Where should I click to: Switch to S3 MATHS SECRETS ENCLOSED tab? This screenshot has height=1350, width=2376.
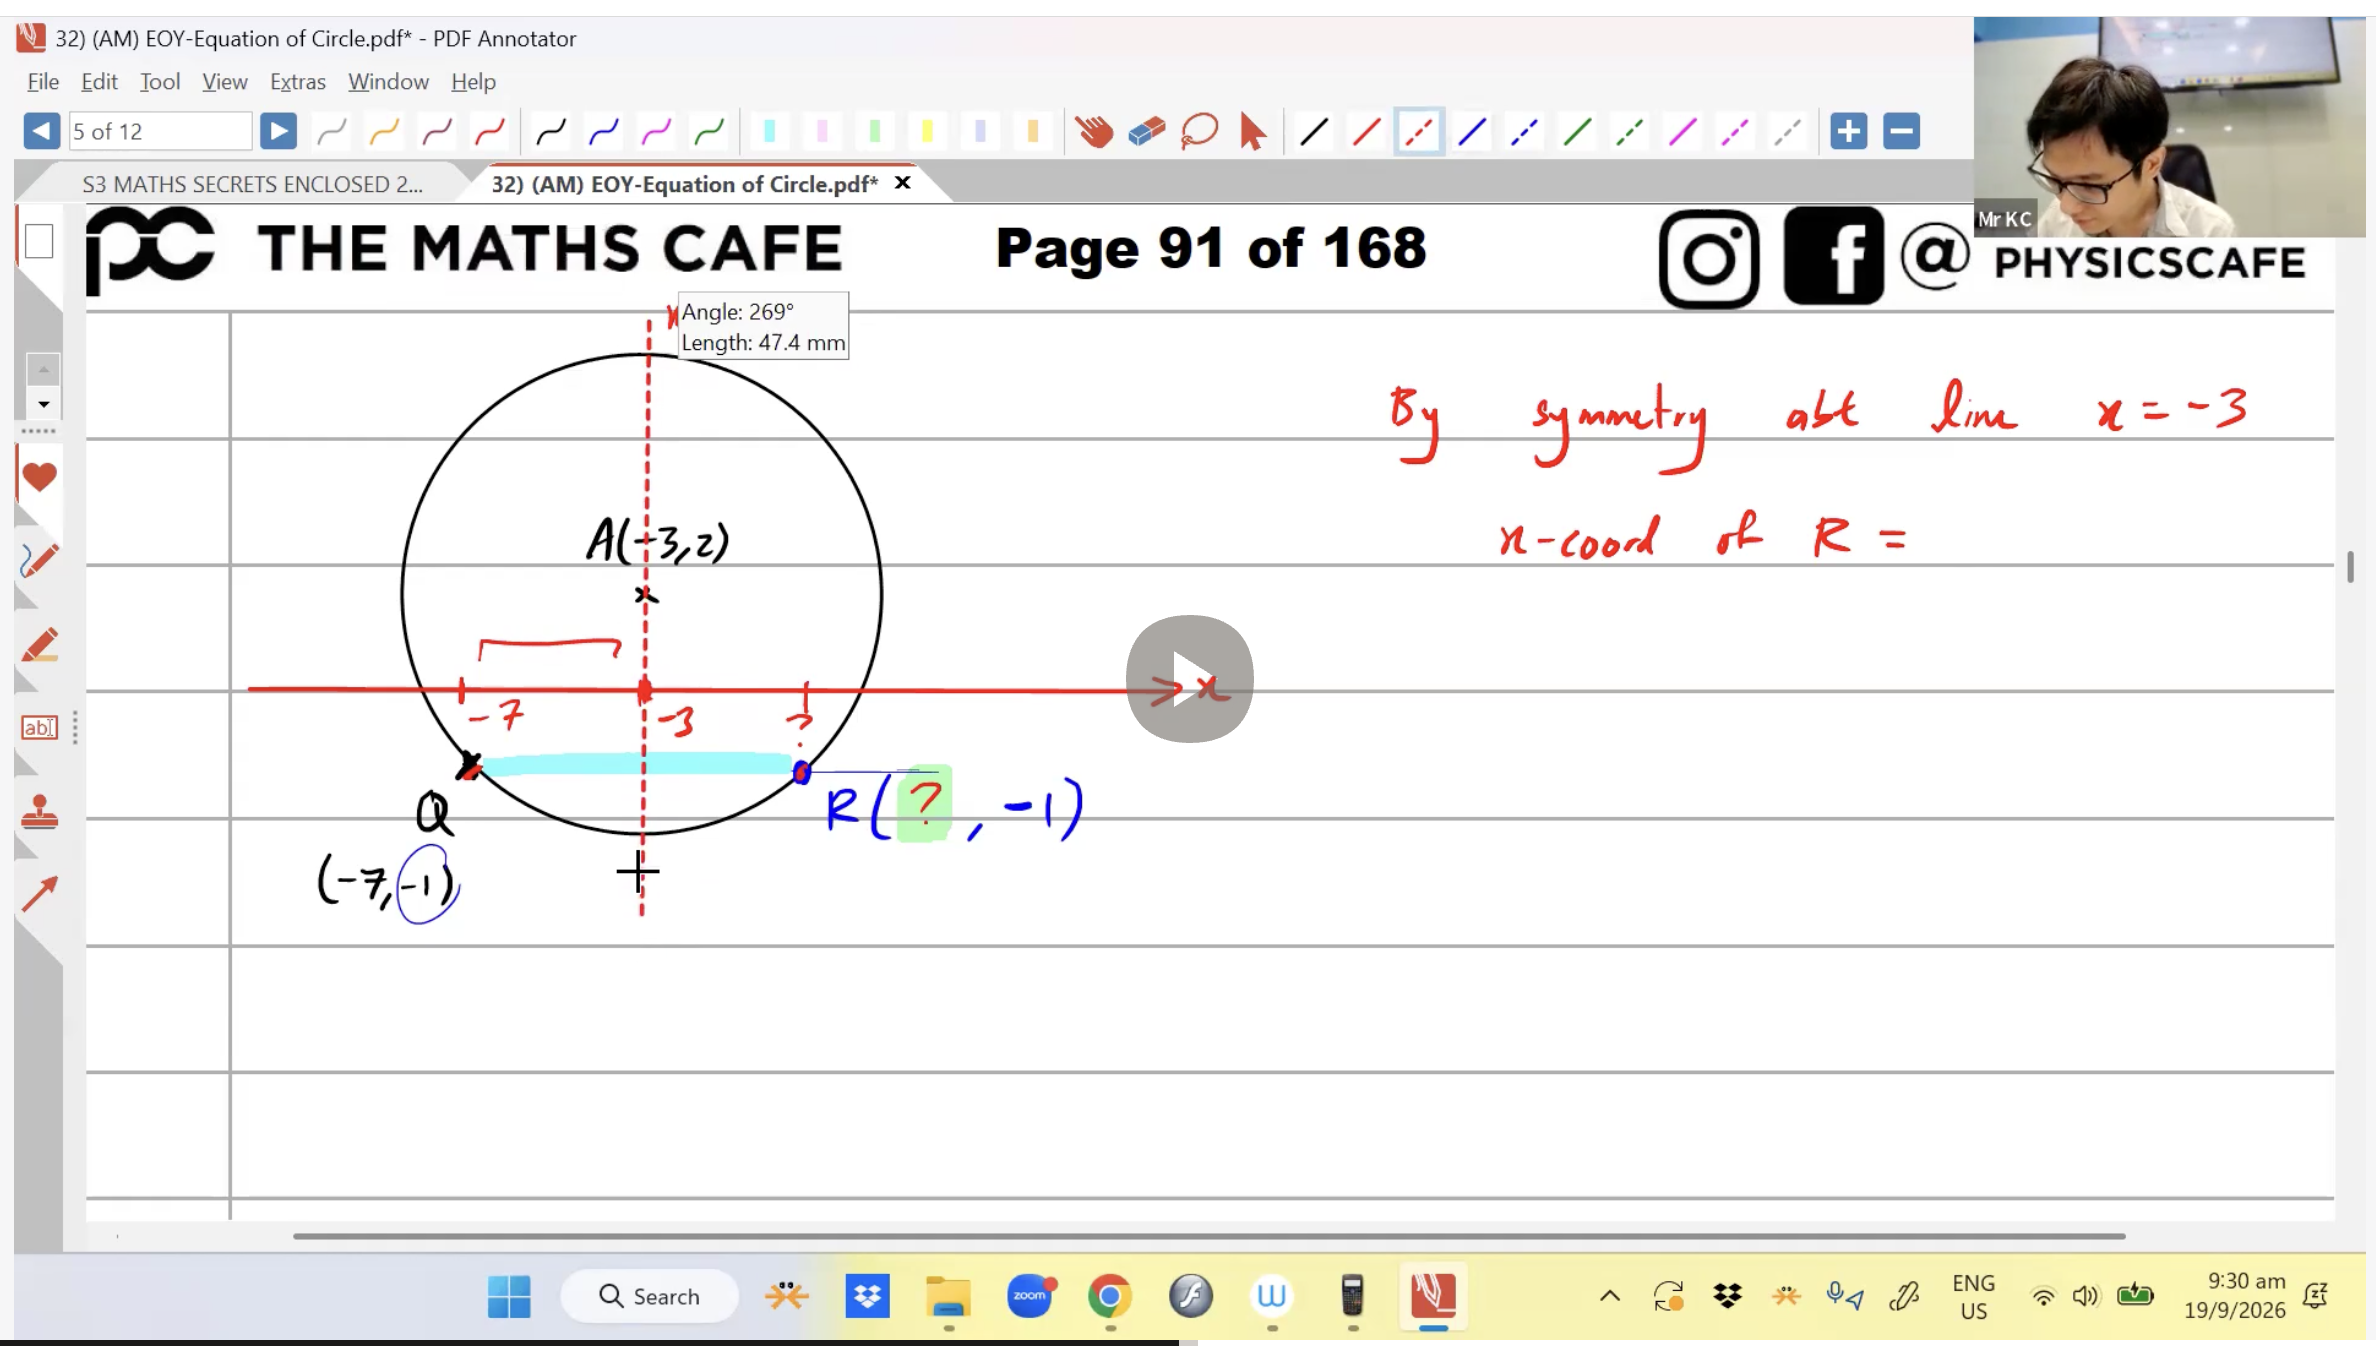tap(252, 184)
